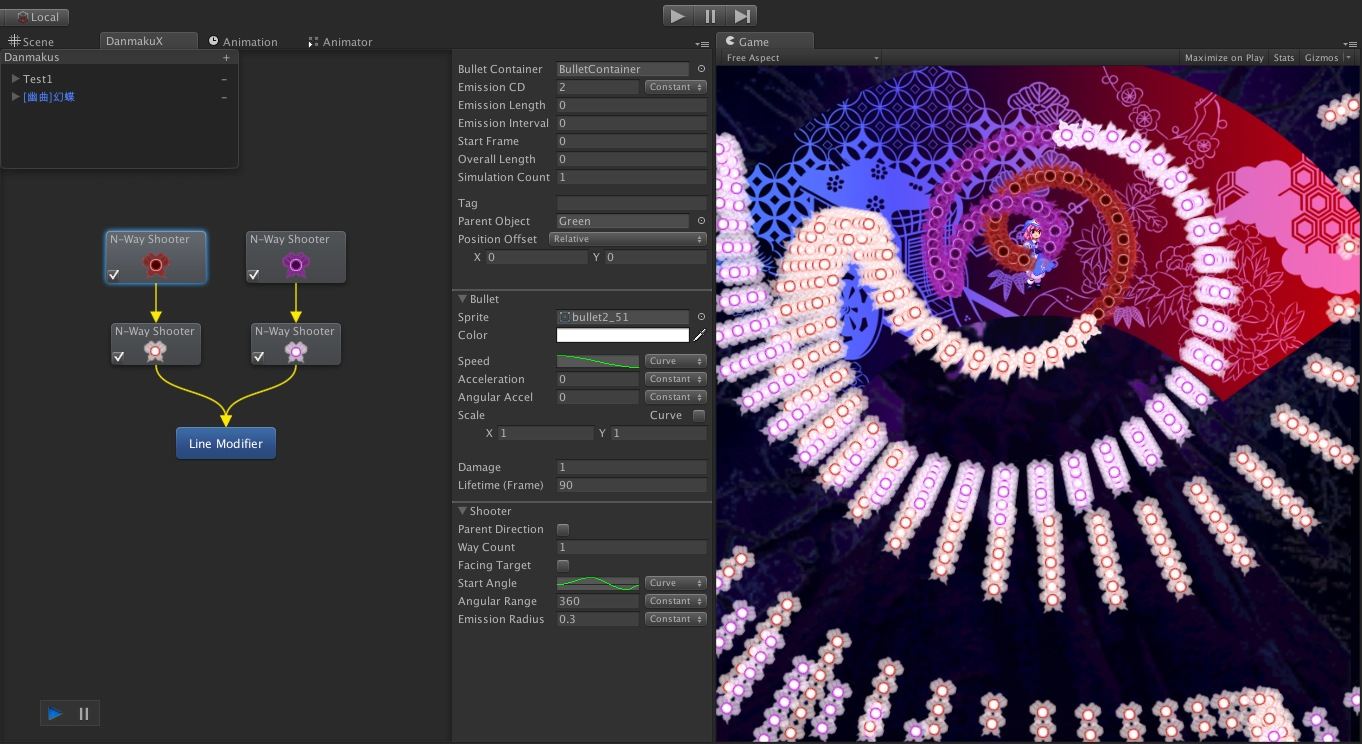Open the Acceleration Constant dropdown

[x=675, y=379]
